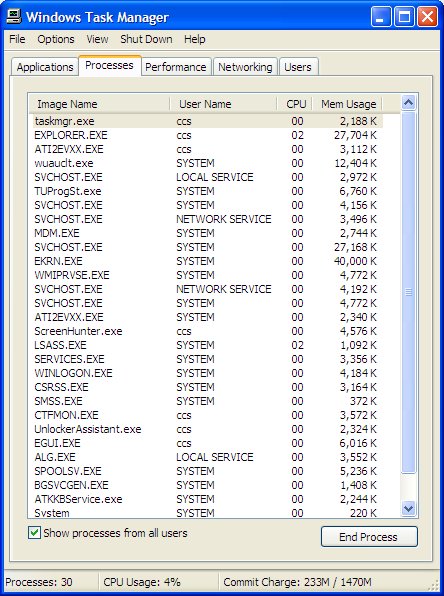This screenshot has height=596, width=444.
Task: Click the process list scrollbar thumb
Action: [x=409, y=292]
